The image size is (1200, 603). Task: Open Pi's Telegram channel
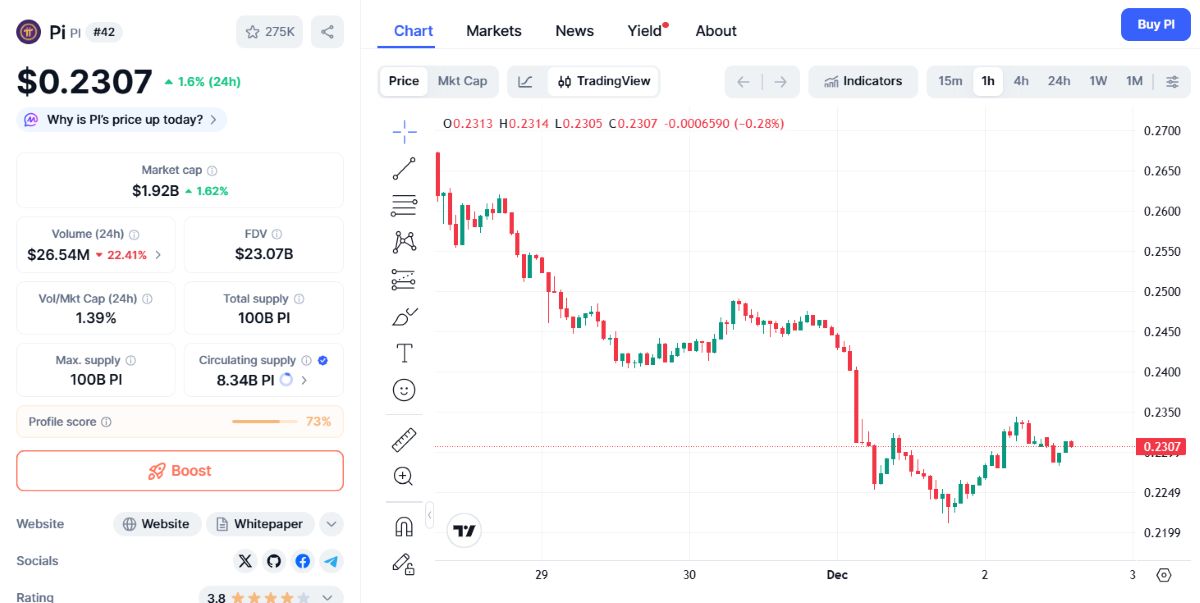(331, 561)
